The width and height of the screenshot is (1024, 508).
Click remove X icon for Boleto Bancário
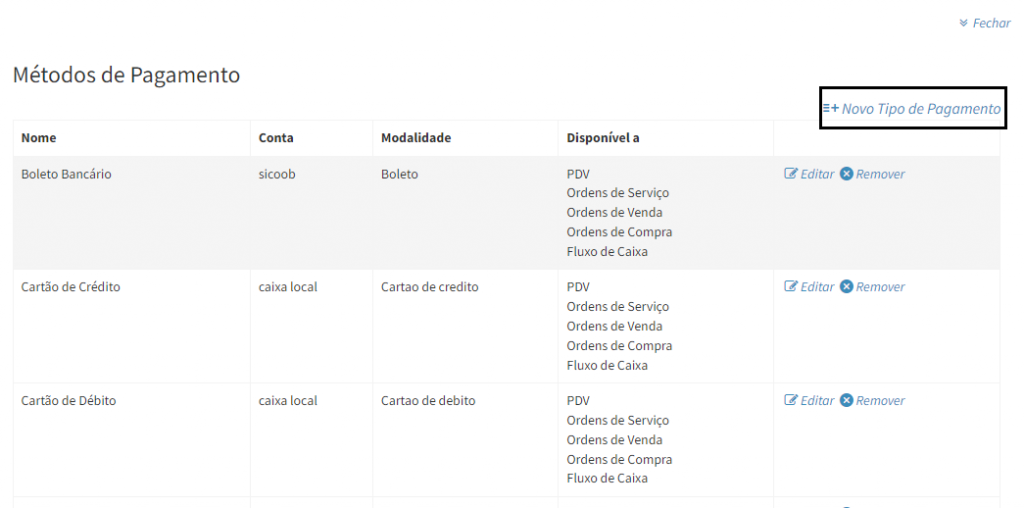pyautogui.click(x=846, y=174)
